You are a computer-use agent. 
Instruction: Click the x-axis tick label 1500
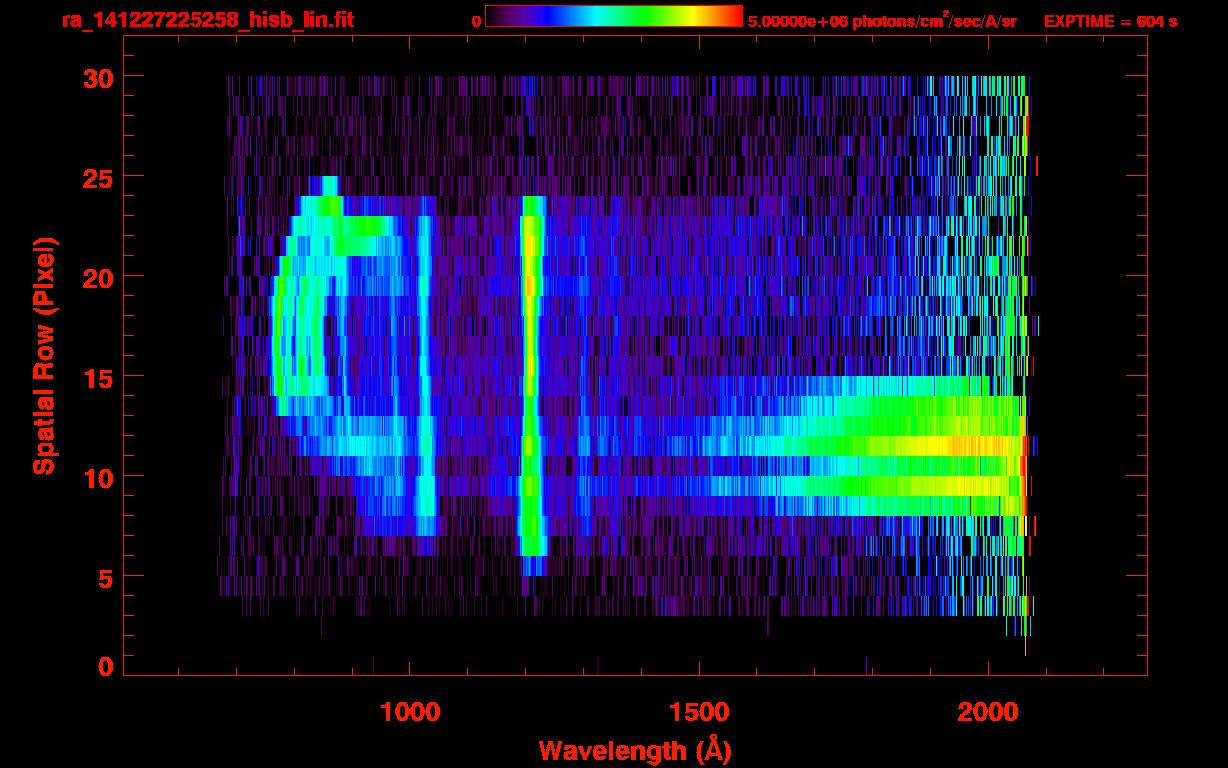699,712
